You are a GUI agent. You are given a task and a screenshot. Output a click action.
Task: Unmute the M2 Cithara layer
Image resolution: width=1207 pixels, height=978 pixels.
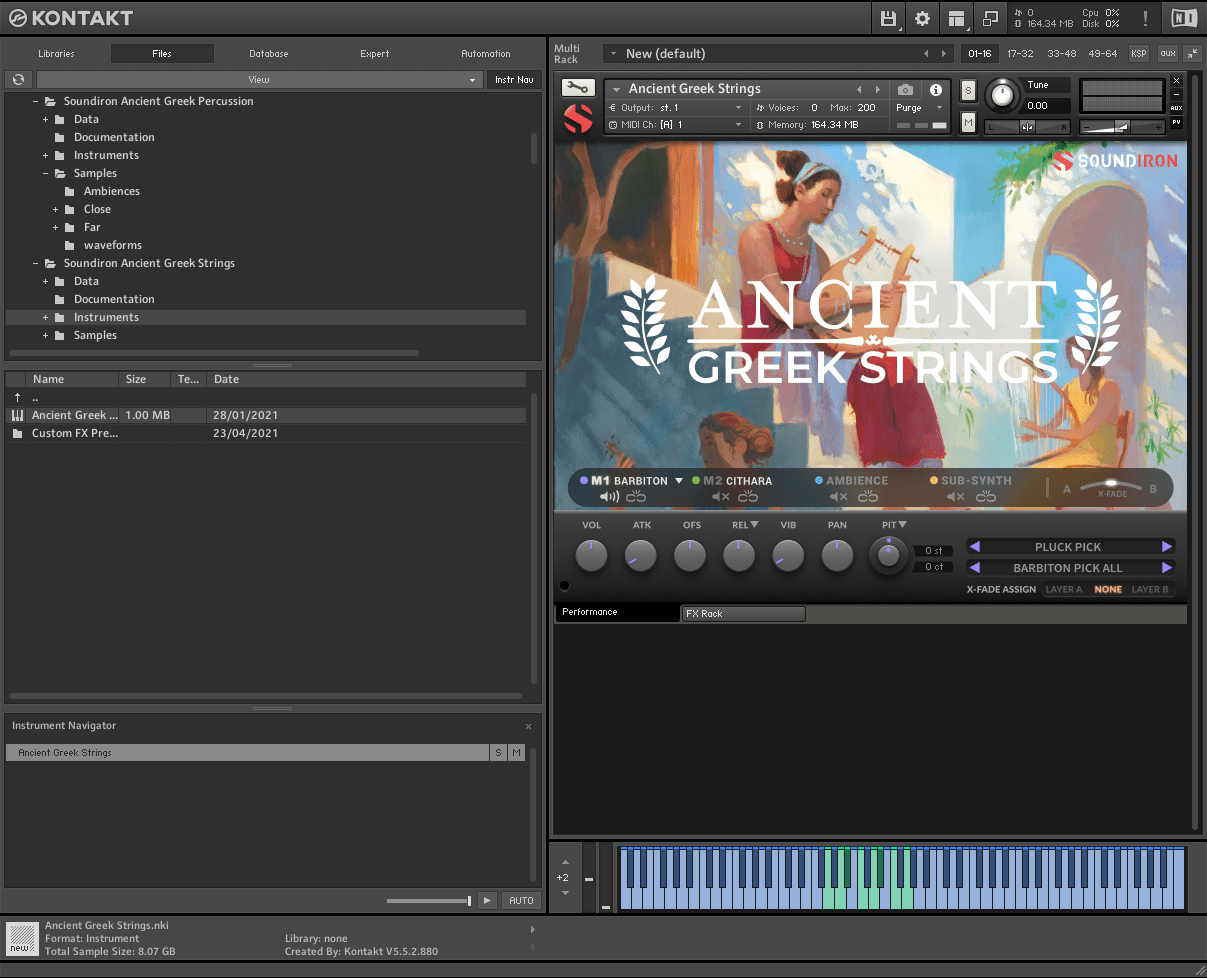coord(721,497)
